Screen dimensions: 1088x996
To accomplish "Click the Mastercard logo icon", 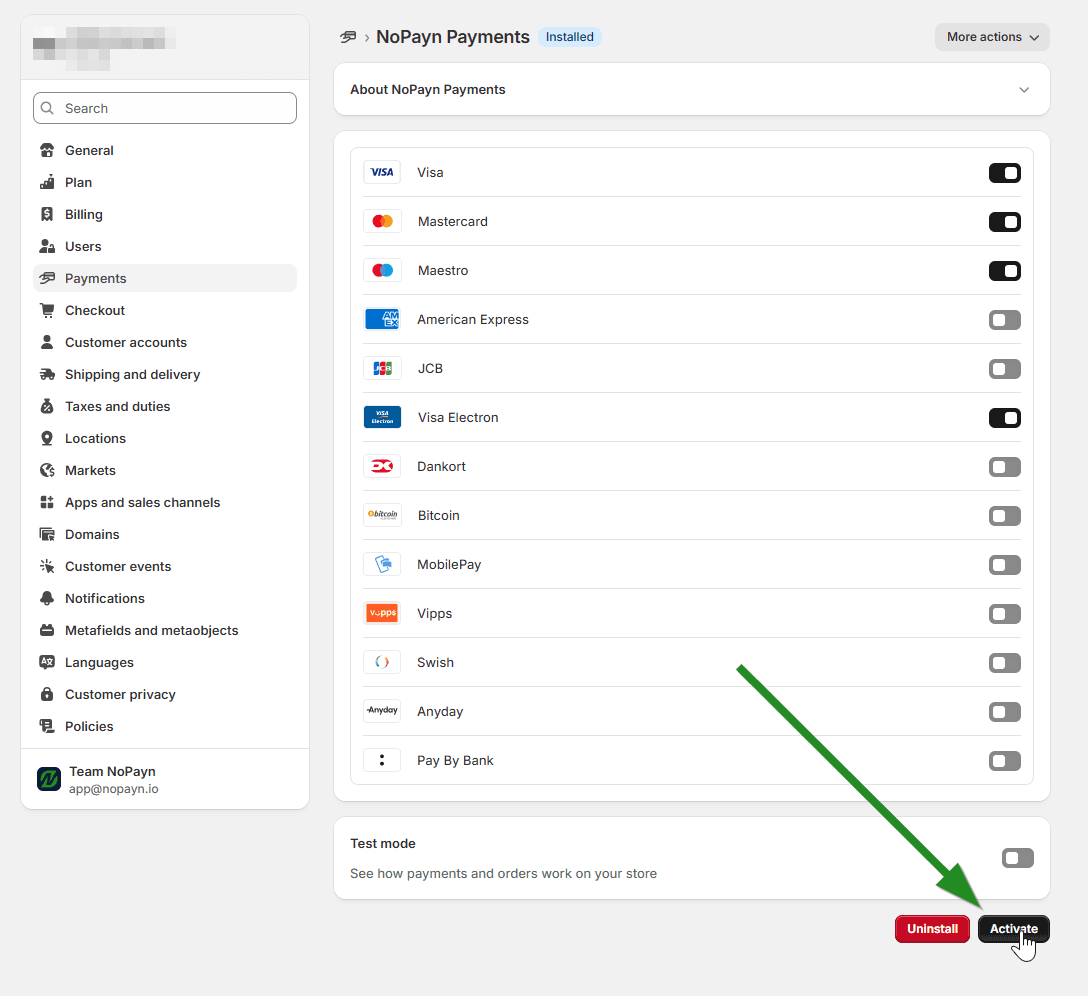I will tap(382, 221).
